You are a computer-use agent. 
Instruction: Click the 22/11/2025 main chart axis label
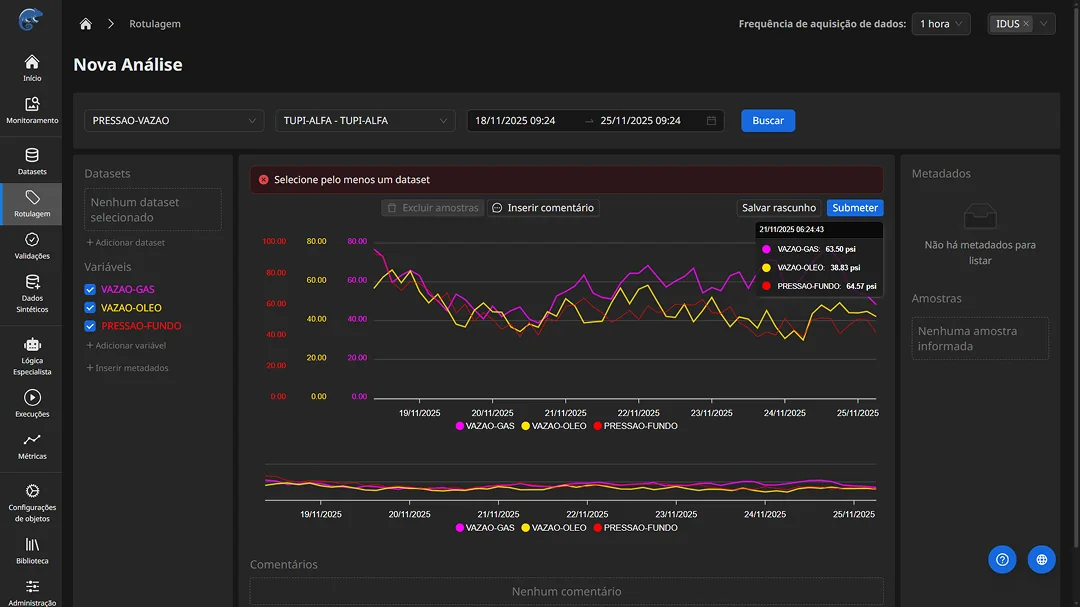tap(638, 413)
